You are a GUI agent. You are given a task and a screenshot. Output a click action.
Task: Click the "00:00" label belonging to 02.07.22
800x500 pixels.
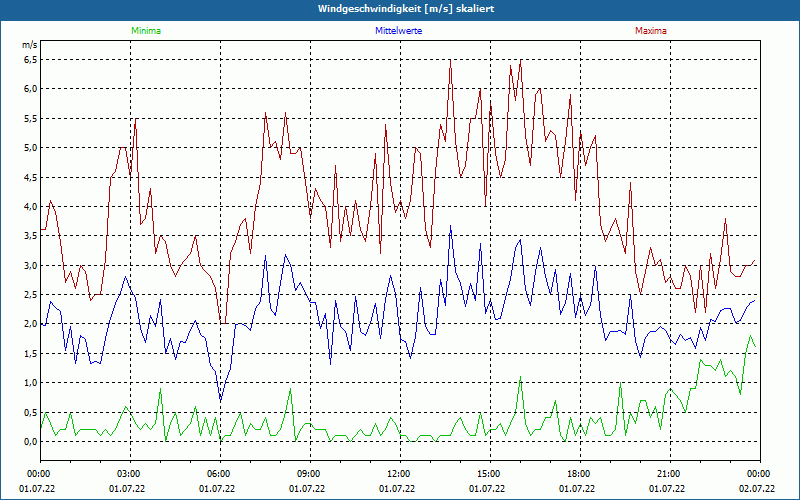tap(760, 474)
